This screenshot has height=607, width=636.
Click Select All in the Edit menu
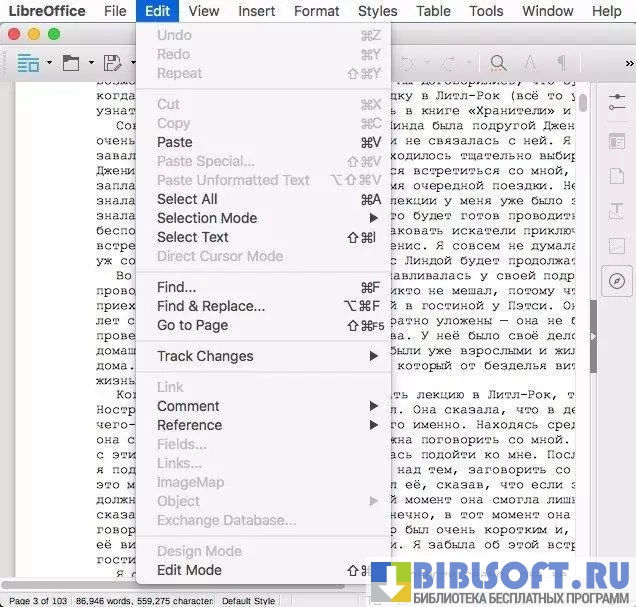187,199
